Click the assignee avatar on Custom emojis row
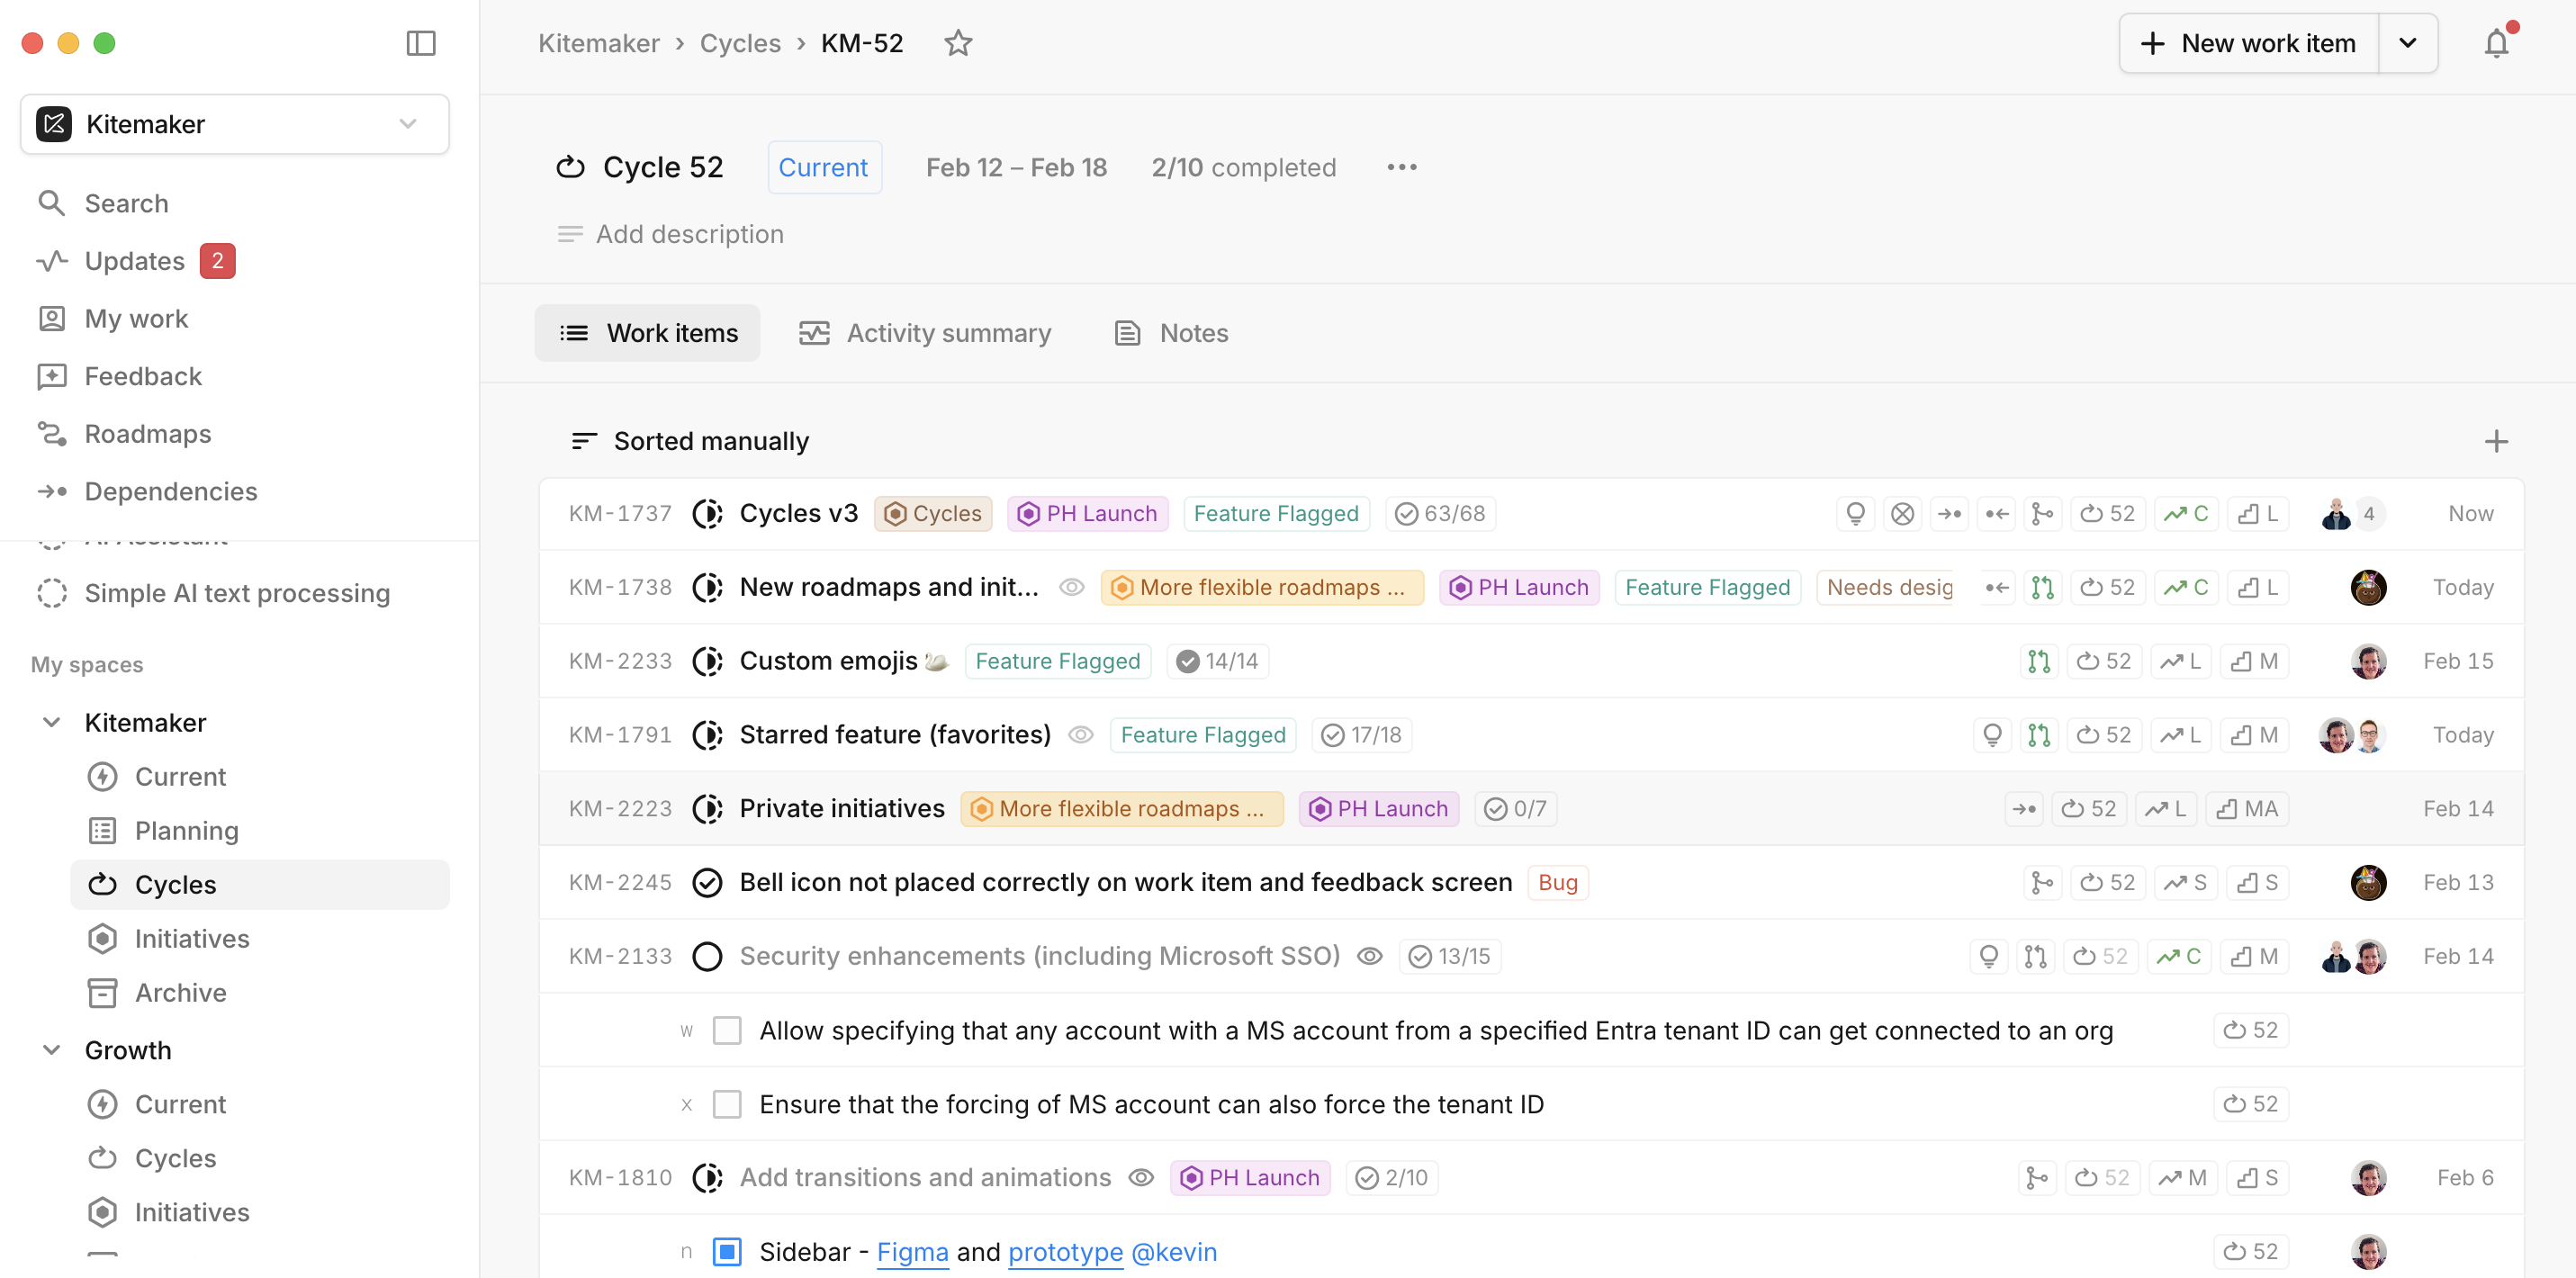The width and height of the screenshot is (2576, 1278). [x=2368, y=661]
